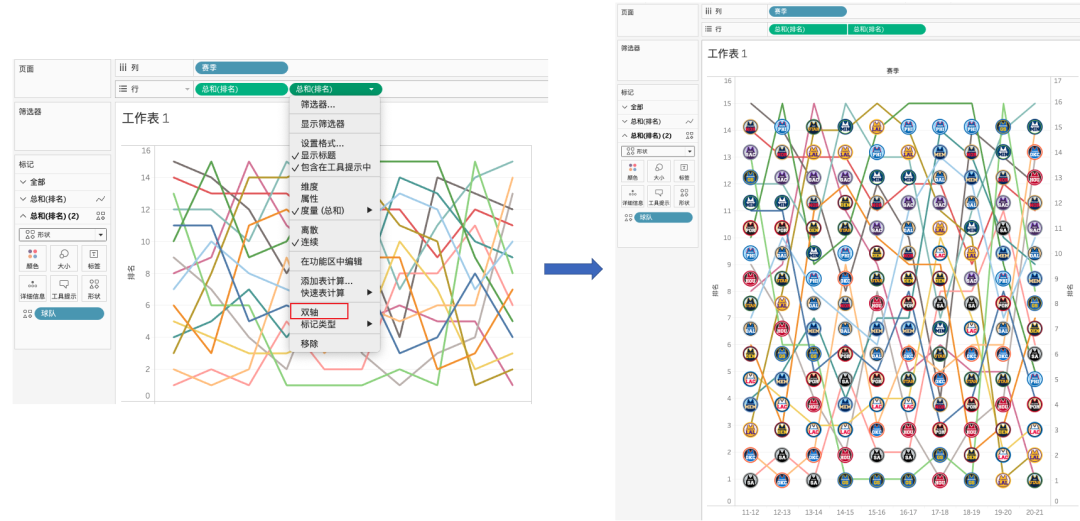Click second 总和(排名) pill on right rows shelf

point(886,29)
